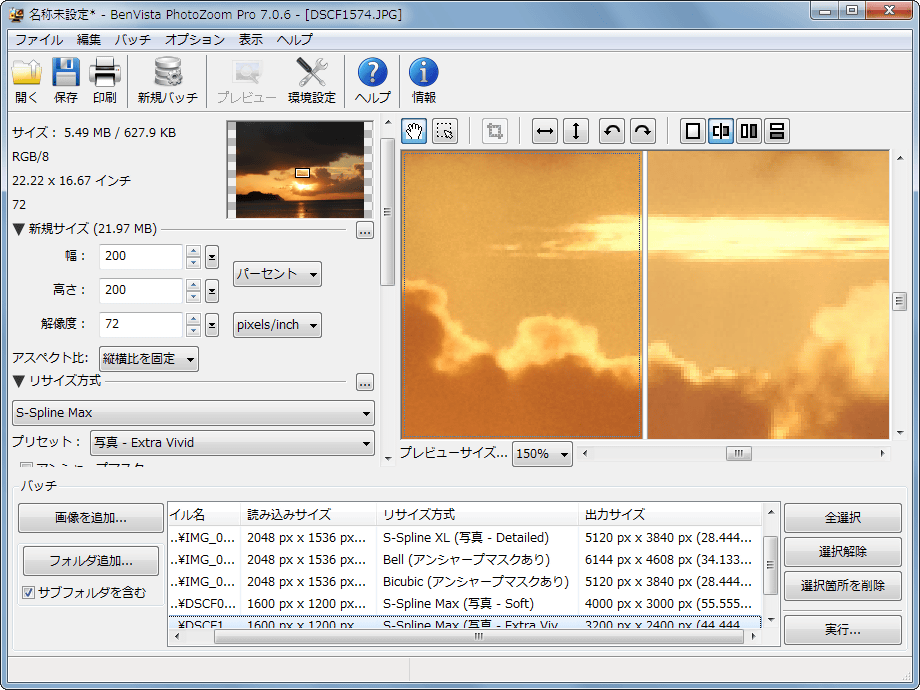This screenshot has height=690, width=920.
Task: Collapse the リサイズ方式 section triangle
Action: (18, 381)
